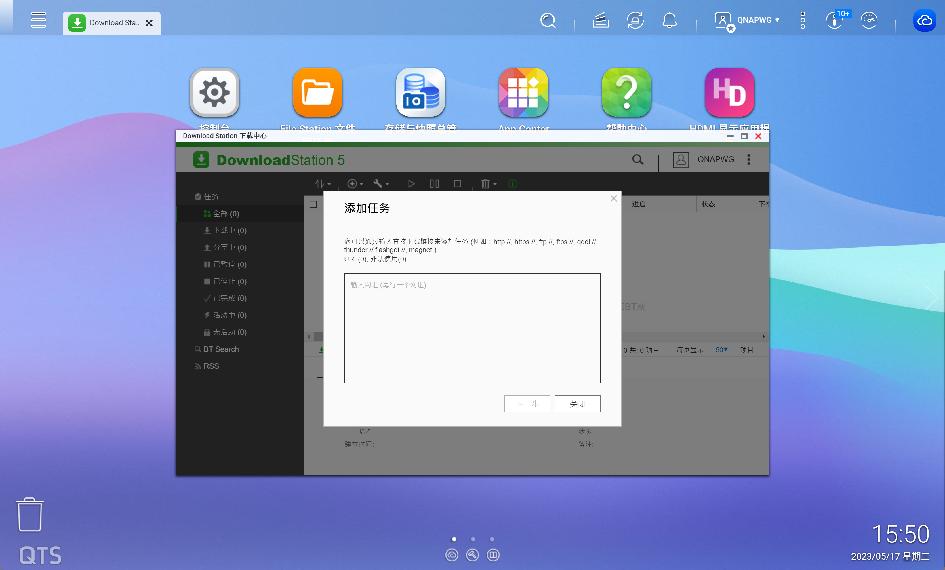
Task: Click the last round icon below page dots
Action: (493, 555)
